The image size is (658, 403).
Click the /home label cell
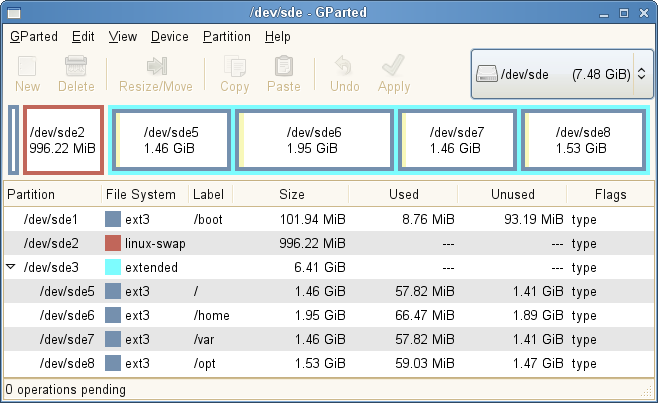point(211,315)
